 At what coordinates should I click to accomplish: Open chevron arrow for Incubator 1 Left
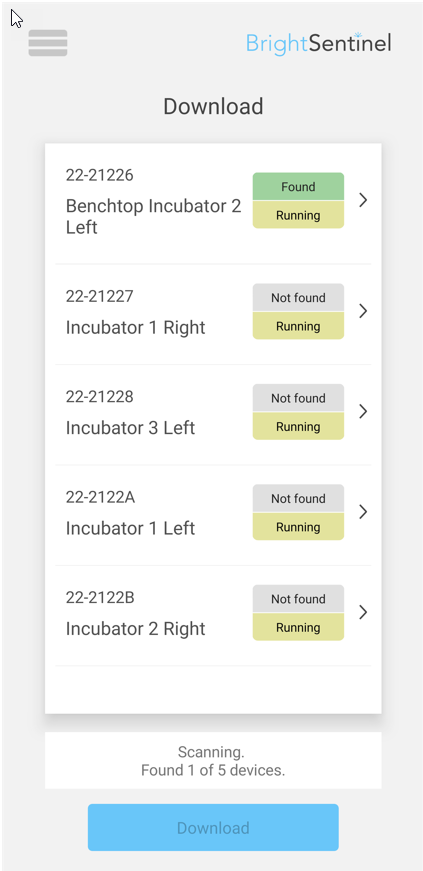tap(363, 512)
